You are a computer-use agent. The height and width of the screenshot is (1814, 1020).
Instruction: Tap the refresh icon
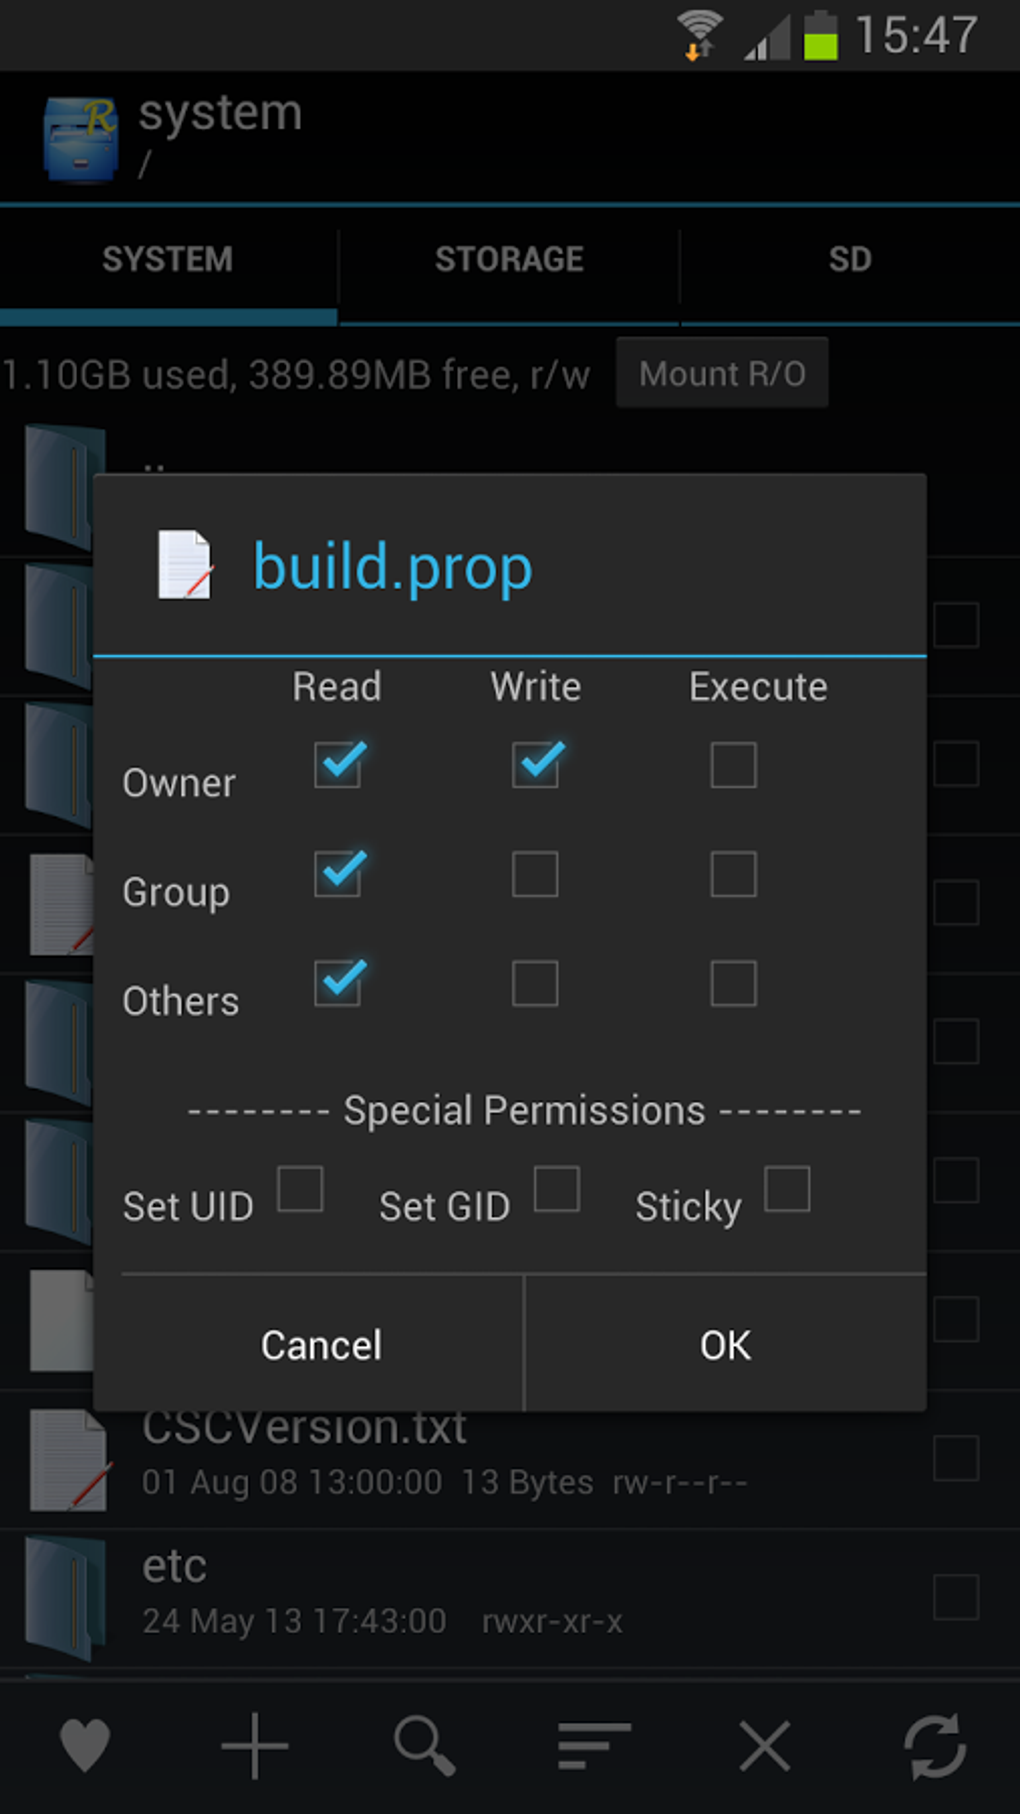pos(934,1746)
